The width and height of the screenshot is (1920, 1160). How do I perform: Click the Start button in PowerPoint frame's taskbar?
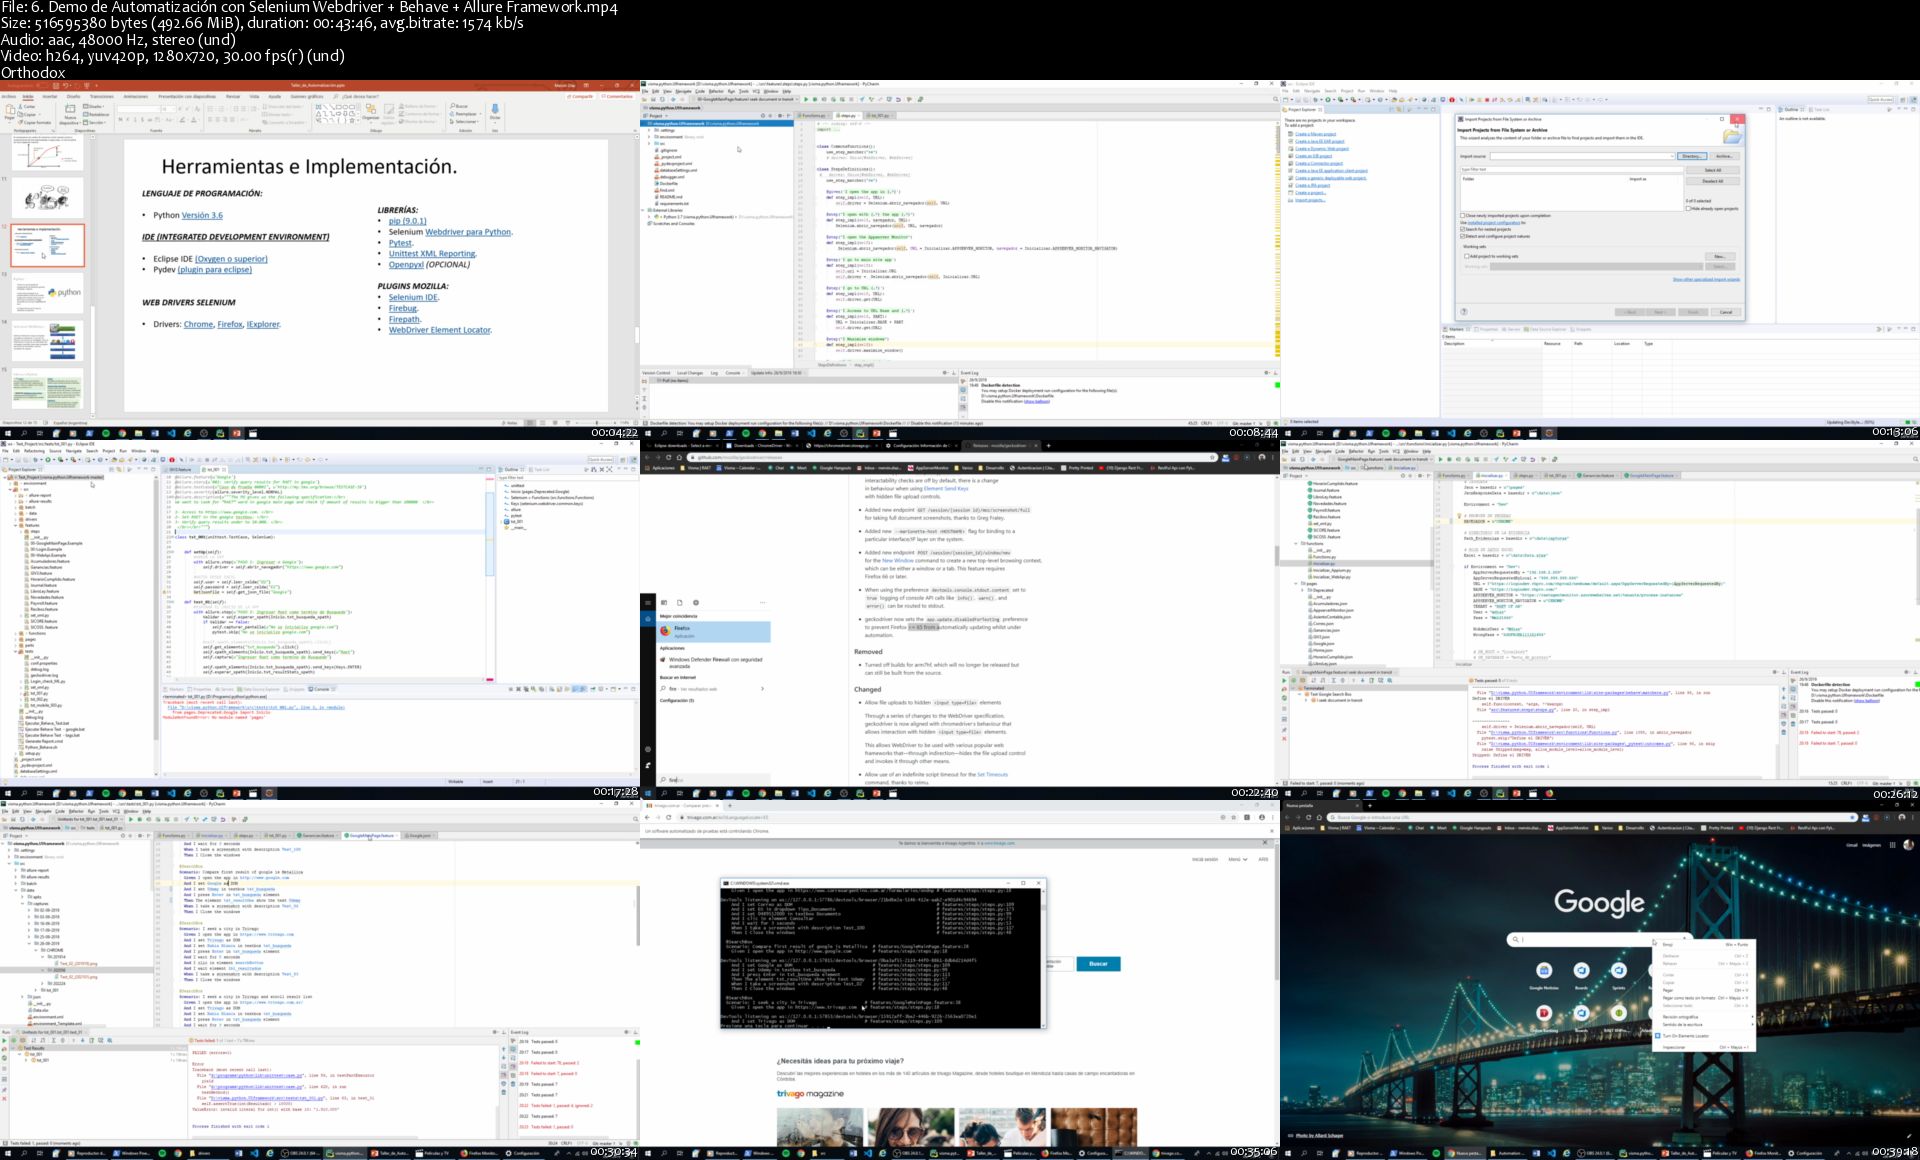8,434
